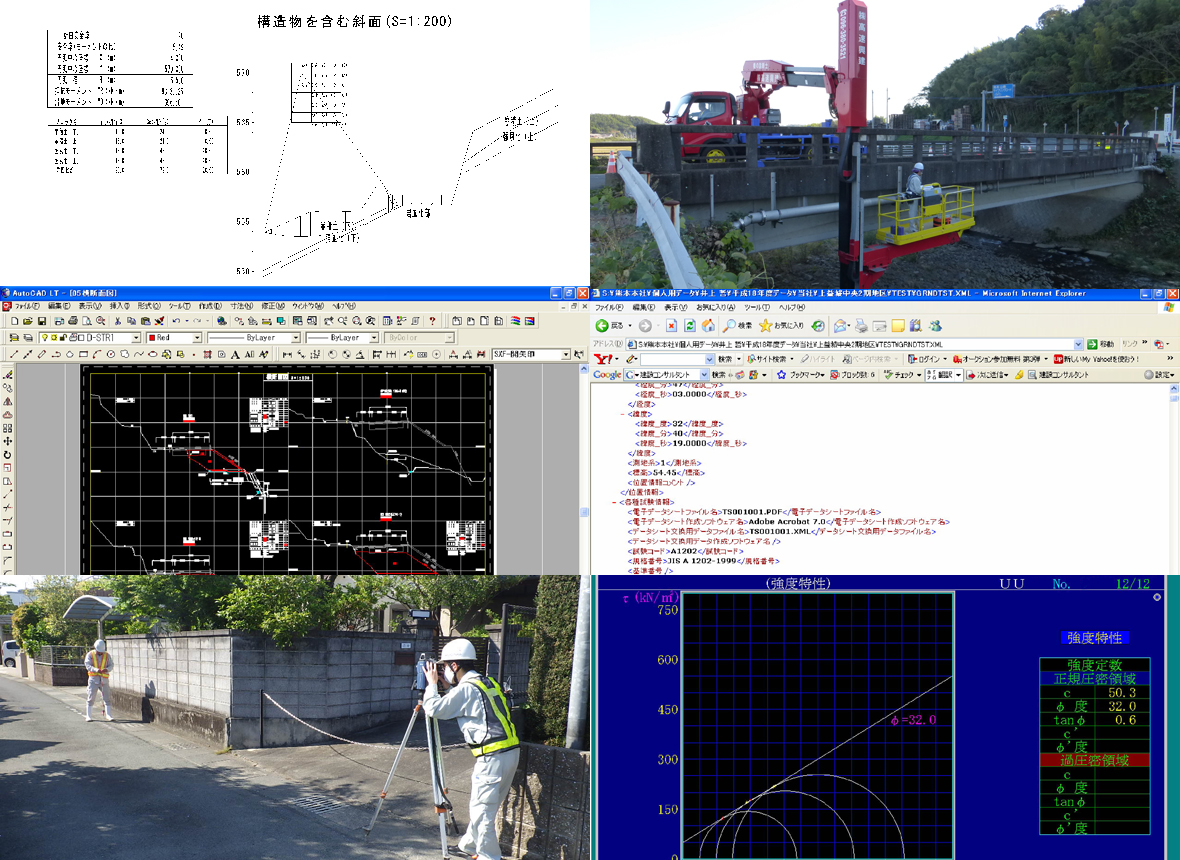This screenshot has height=860, width=1180.
Task: Open the Red color dropdown in AutoCAD
Action: click(x=197, y=338)
